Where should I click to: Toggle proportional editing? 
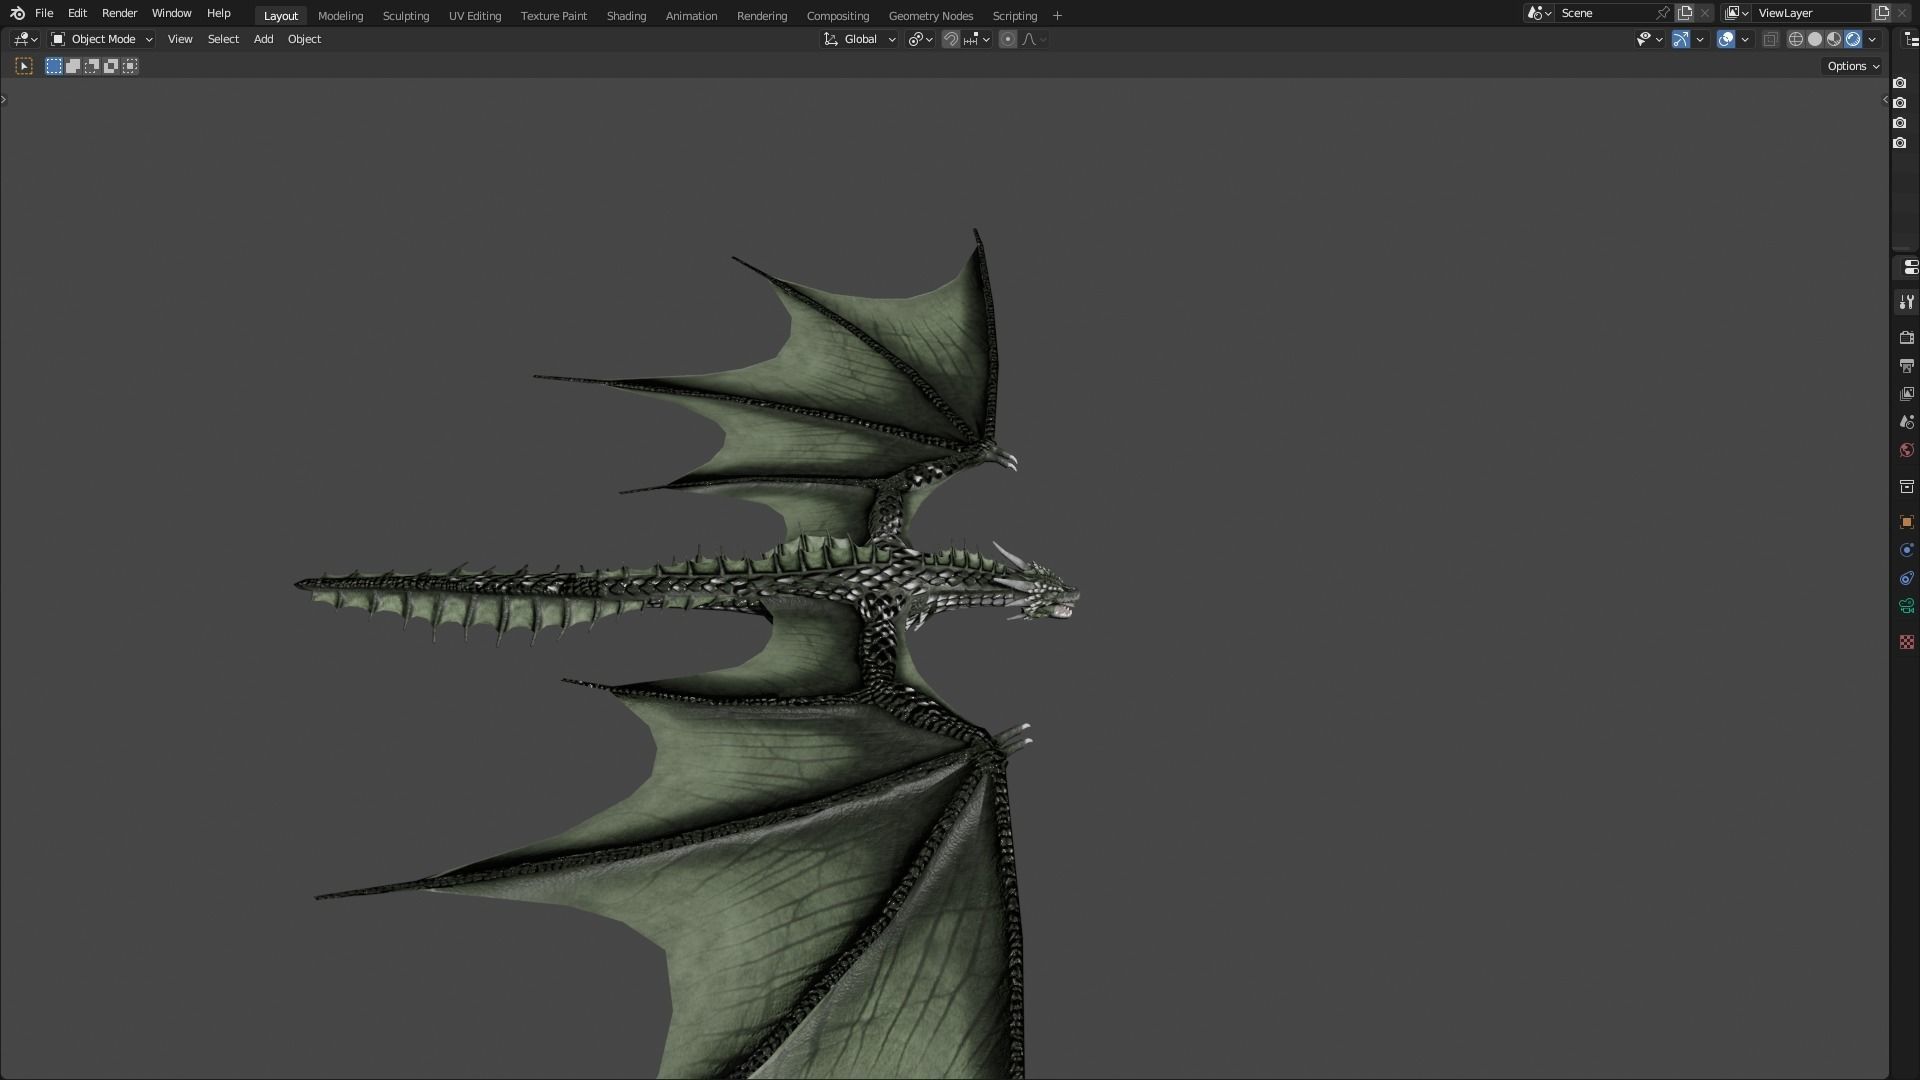click(x=1008, y=39)
